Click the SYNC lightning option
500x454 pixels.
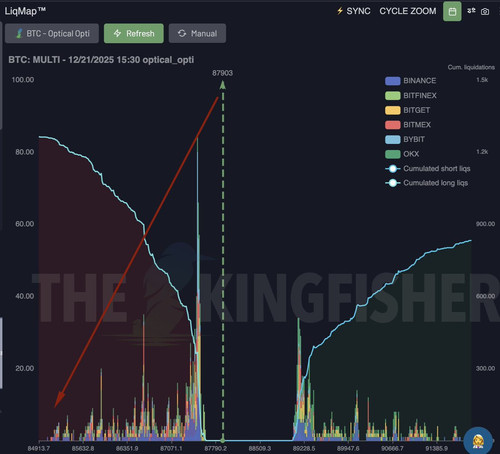point(353,11)
